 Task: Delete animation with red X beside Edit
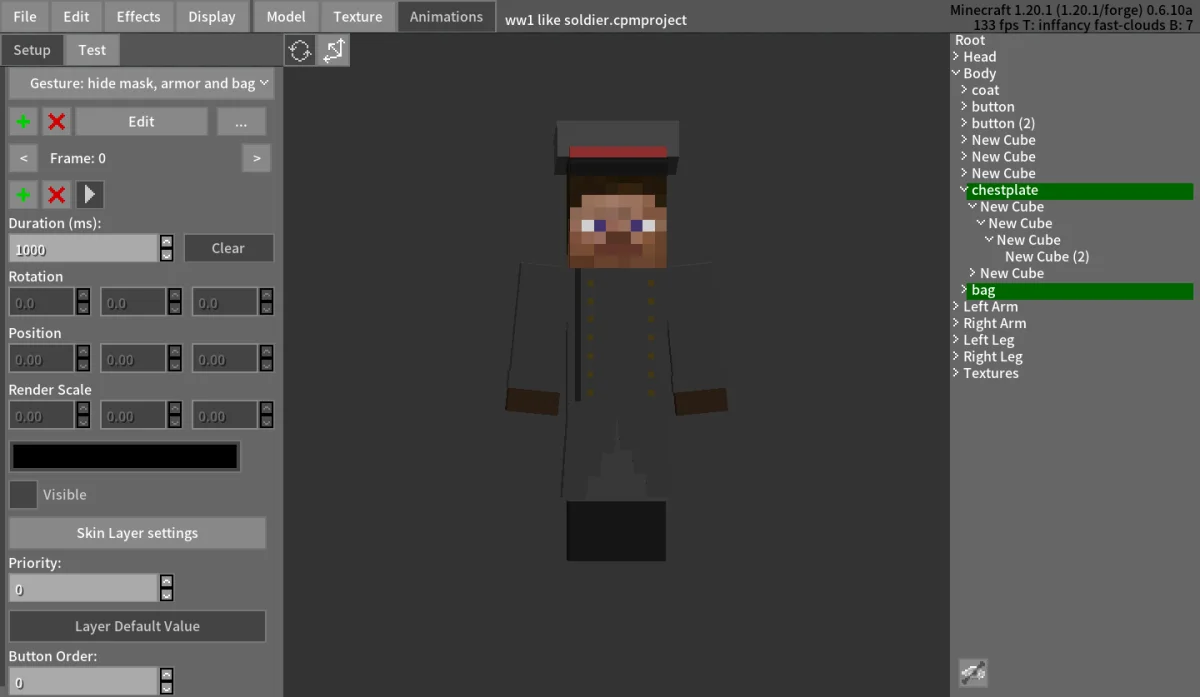click(x=57, y=122)
